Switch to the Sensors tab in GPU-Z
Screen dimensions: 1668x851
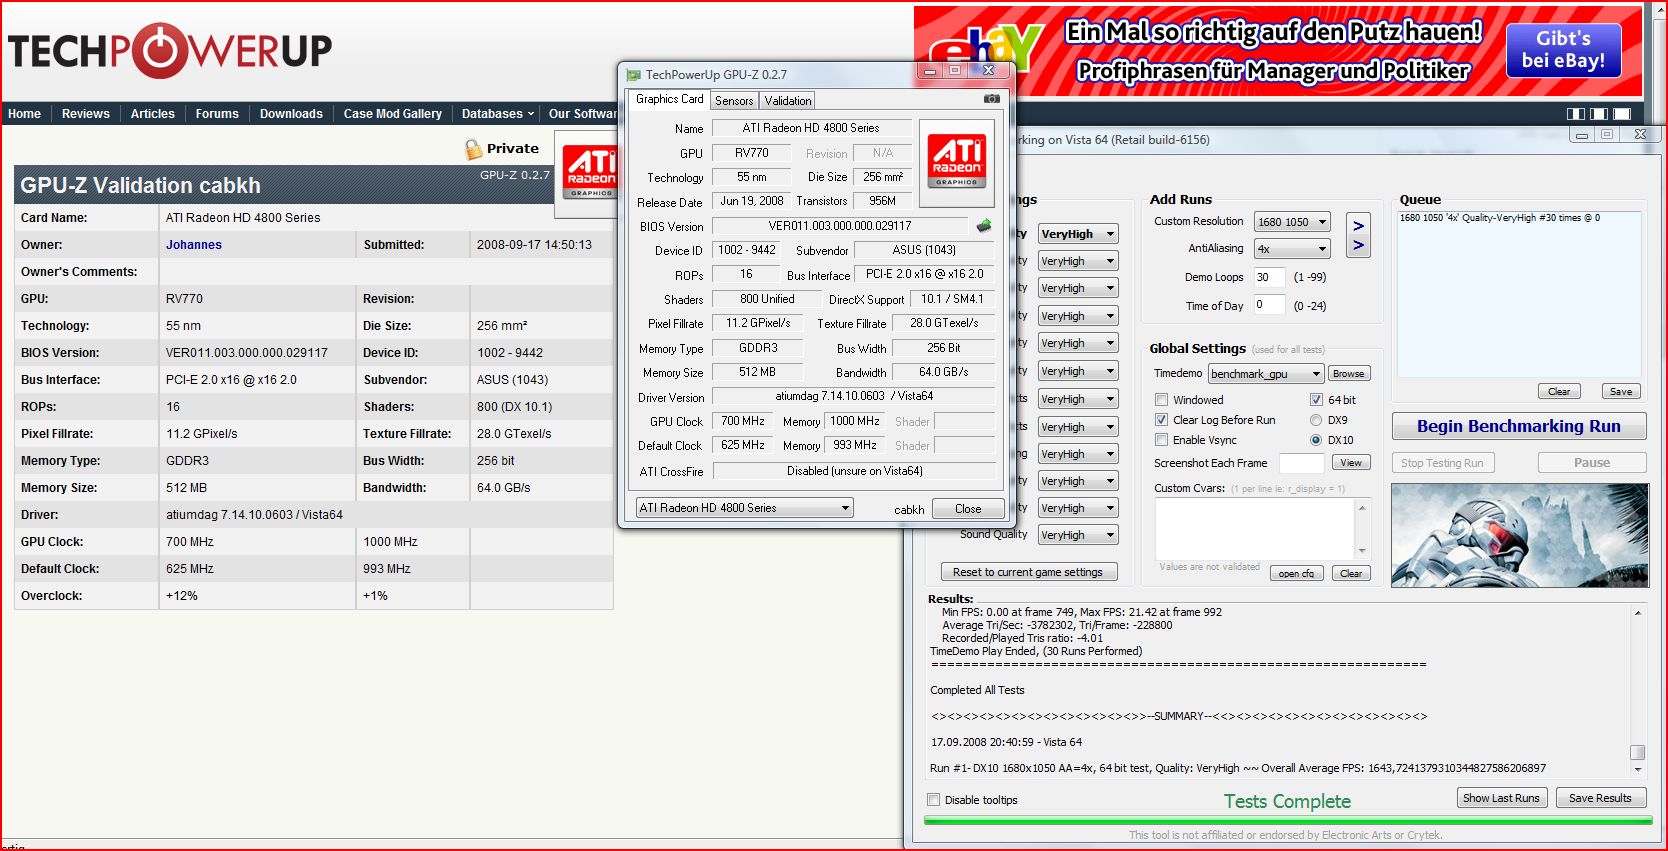[x=734, y=101]
